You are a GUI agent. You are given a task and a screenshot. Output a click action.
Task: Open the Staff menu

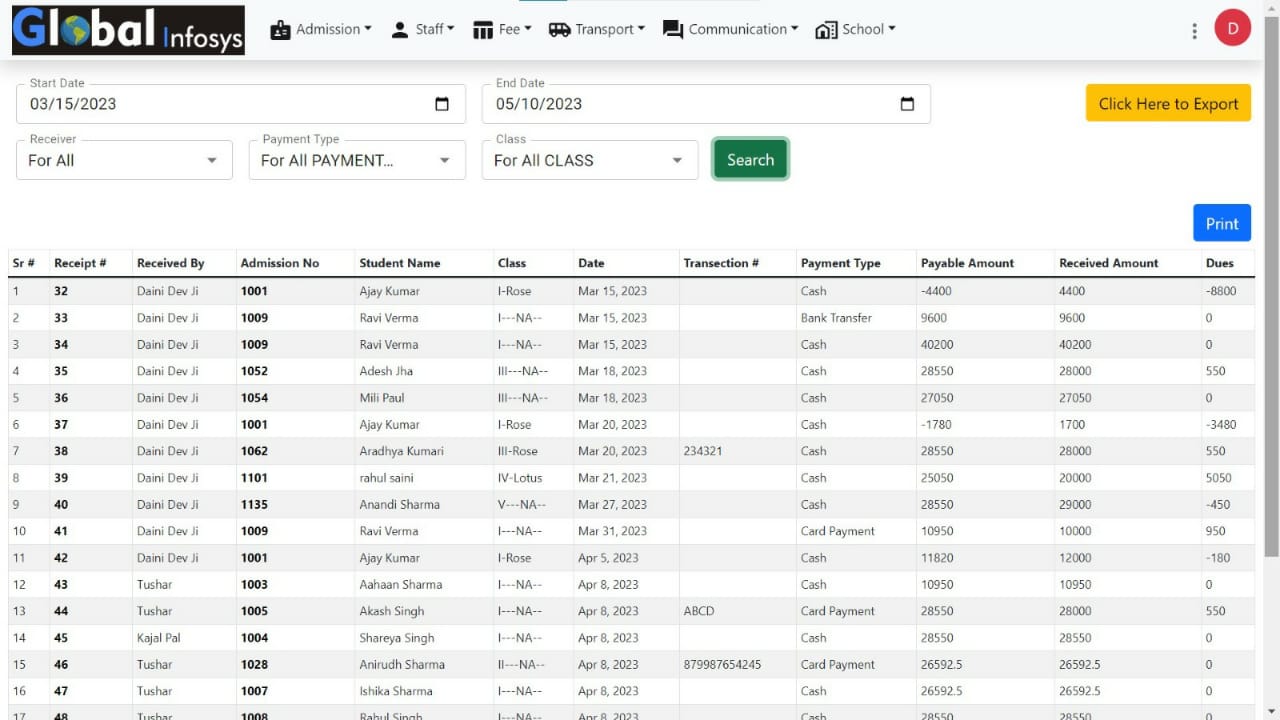tap(422, 29)
